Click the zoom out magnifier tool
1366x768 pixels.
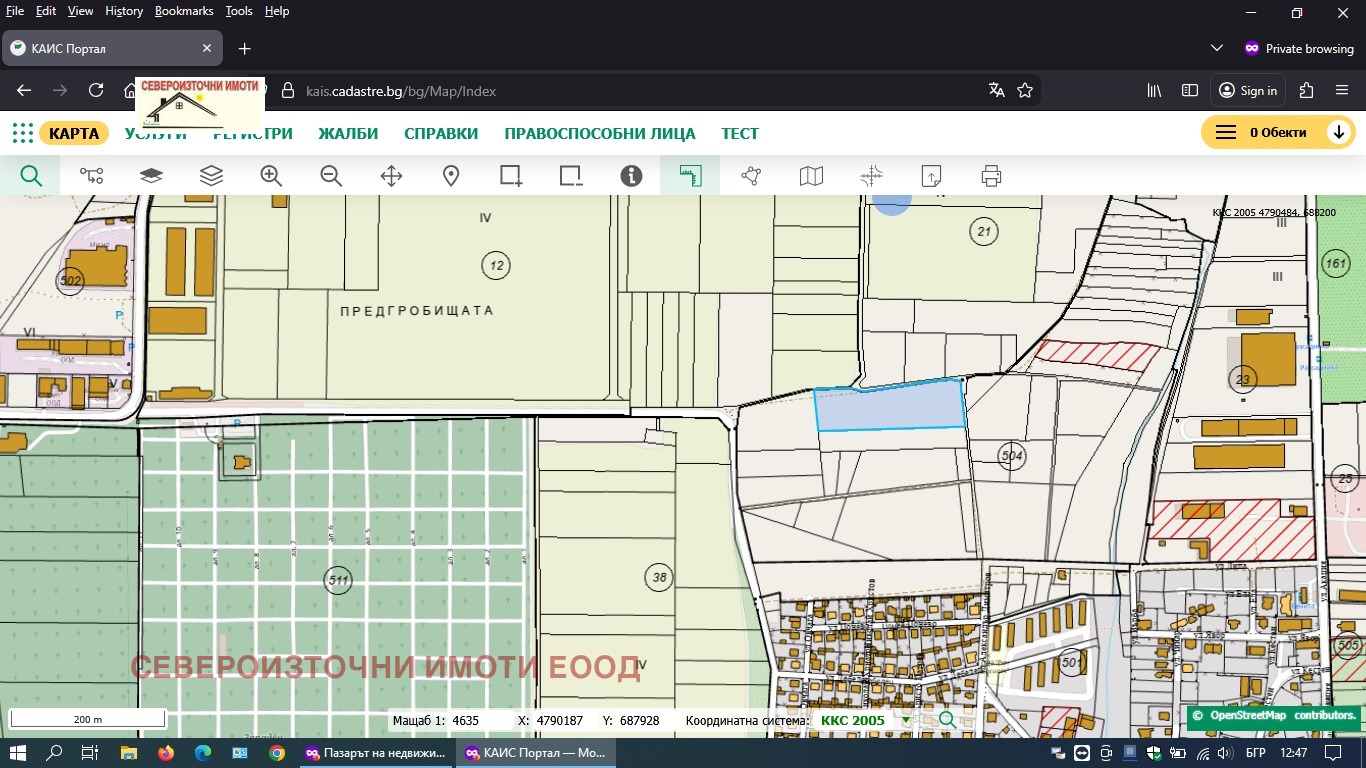(331, 176)
